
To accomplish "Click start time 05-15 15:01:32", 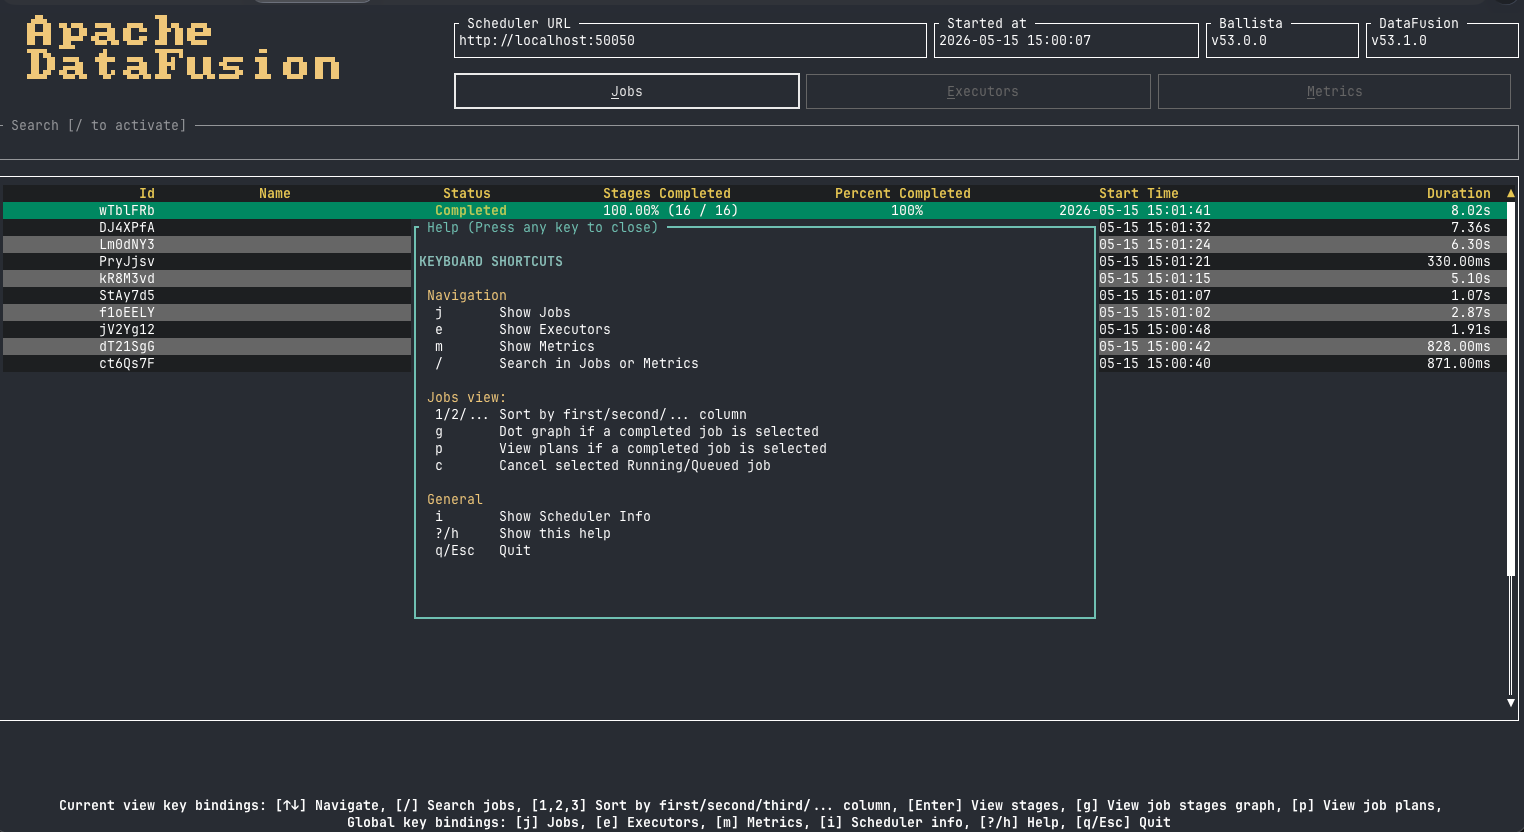I will click(1155, 227).
